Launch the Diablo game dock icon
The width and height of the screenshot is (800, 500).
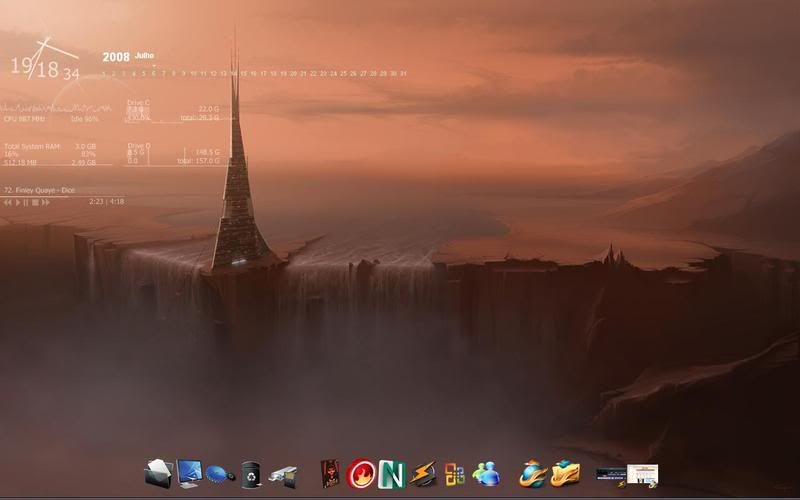330,473
